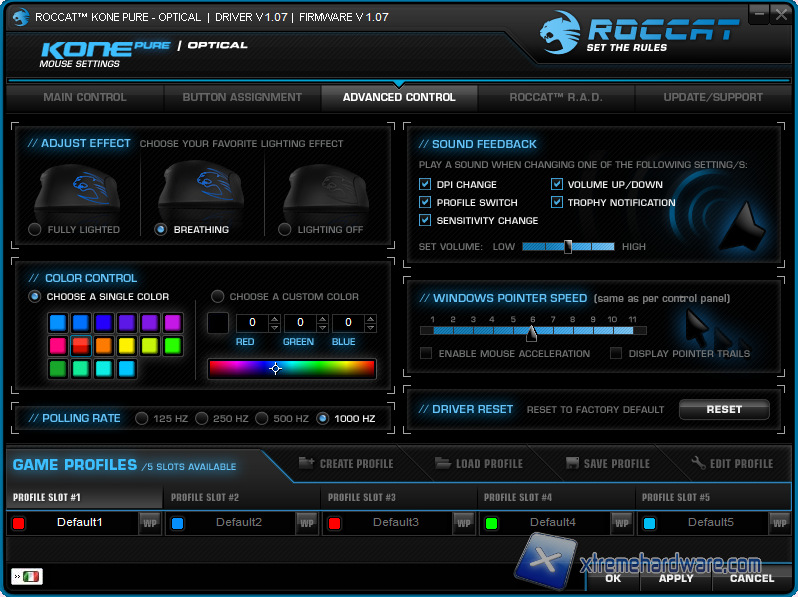Select the 500 Hz polling rate
This screenshot has height=597, width=798.
click(262, 418)
